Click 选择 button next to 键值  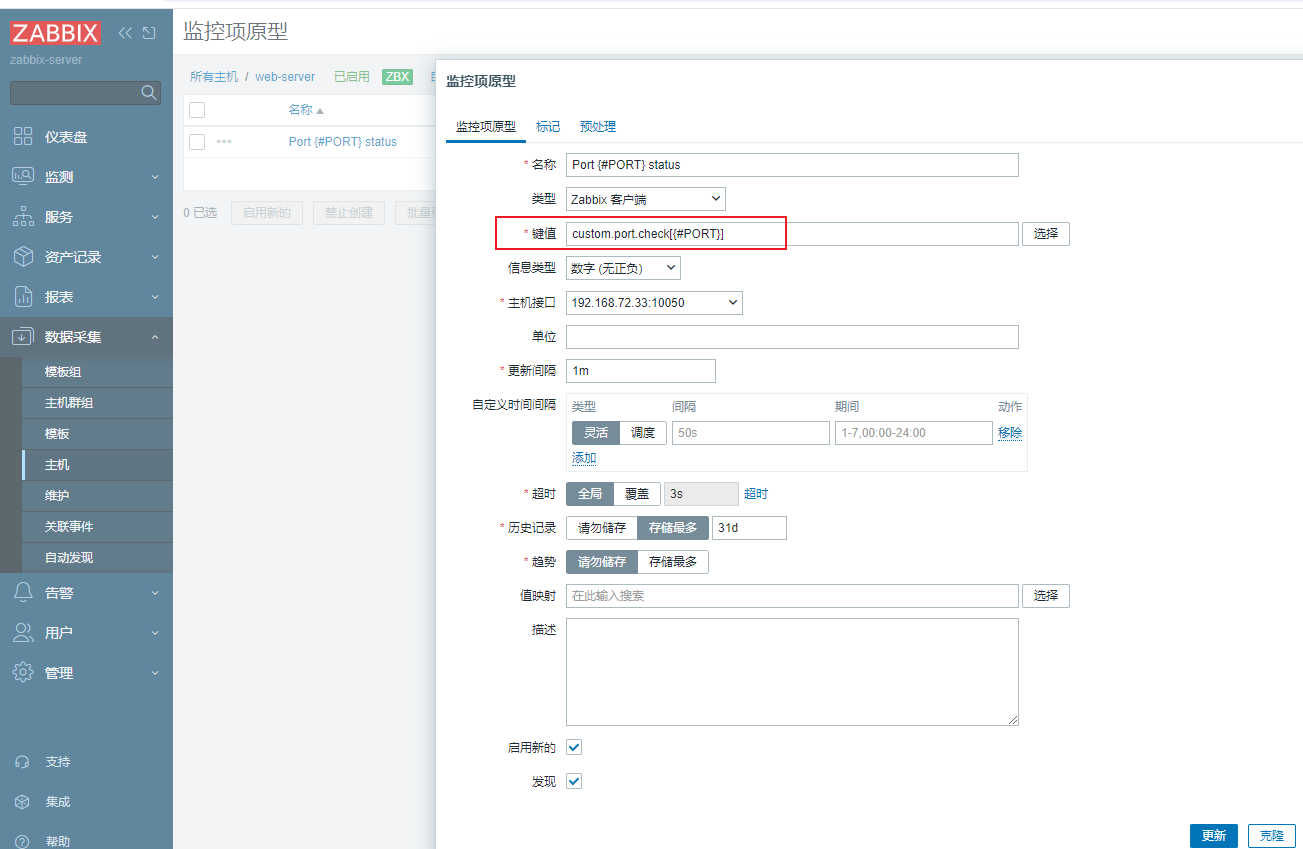(1046, 234)
